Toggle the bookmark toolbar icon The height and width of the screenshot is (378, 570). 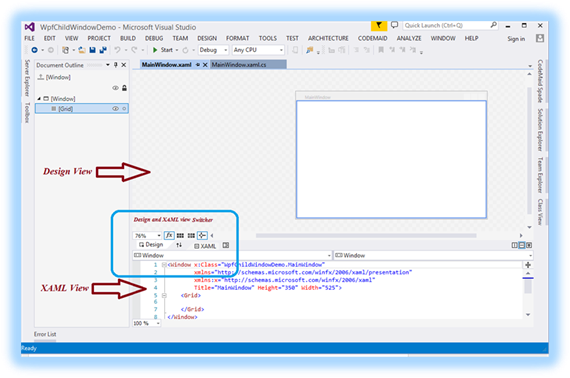click(x=381, y=50)
